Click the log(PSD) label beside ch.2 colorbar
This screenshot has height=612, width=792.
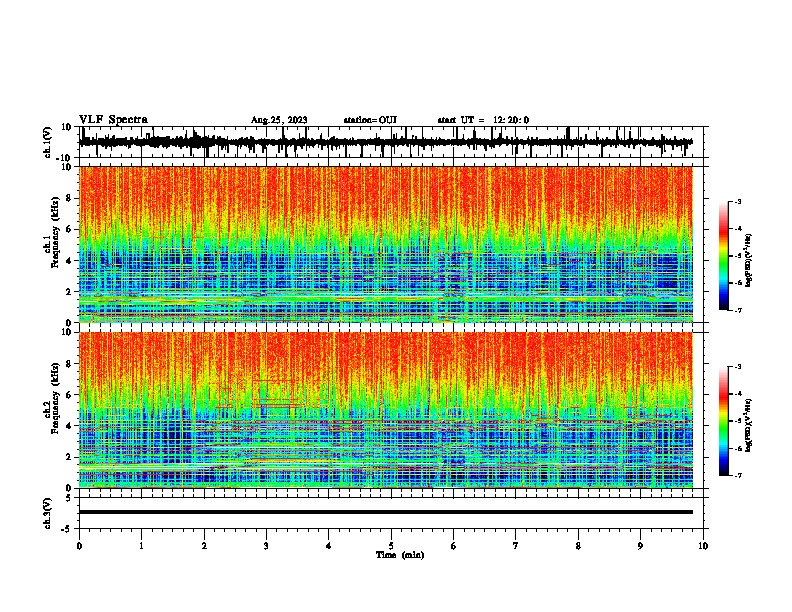click(x=749, y=425)
